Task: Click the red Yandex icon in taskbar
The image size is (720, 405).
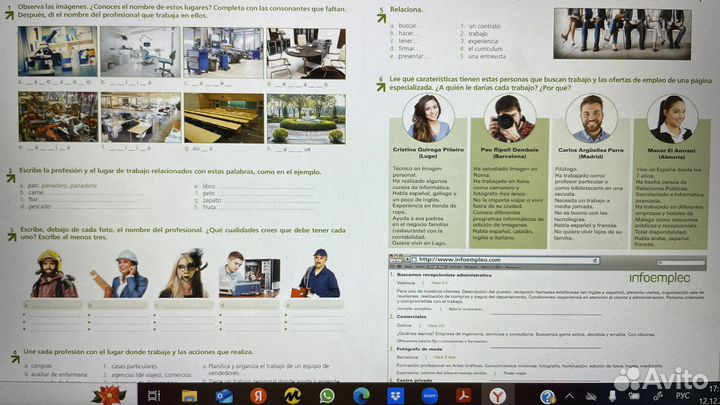Action: tap(258, 396)
